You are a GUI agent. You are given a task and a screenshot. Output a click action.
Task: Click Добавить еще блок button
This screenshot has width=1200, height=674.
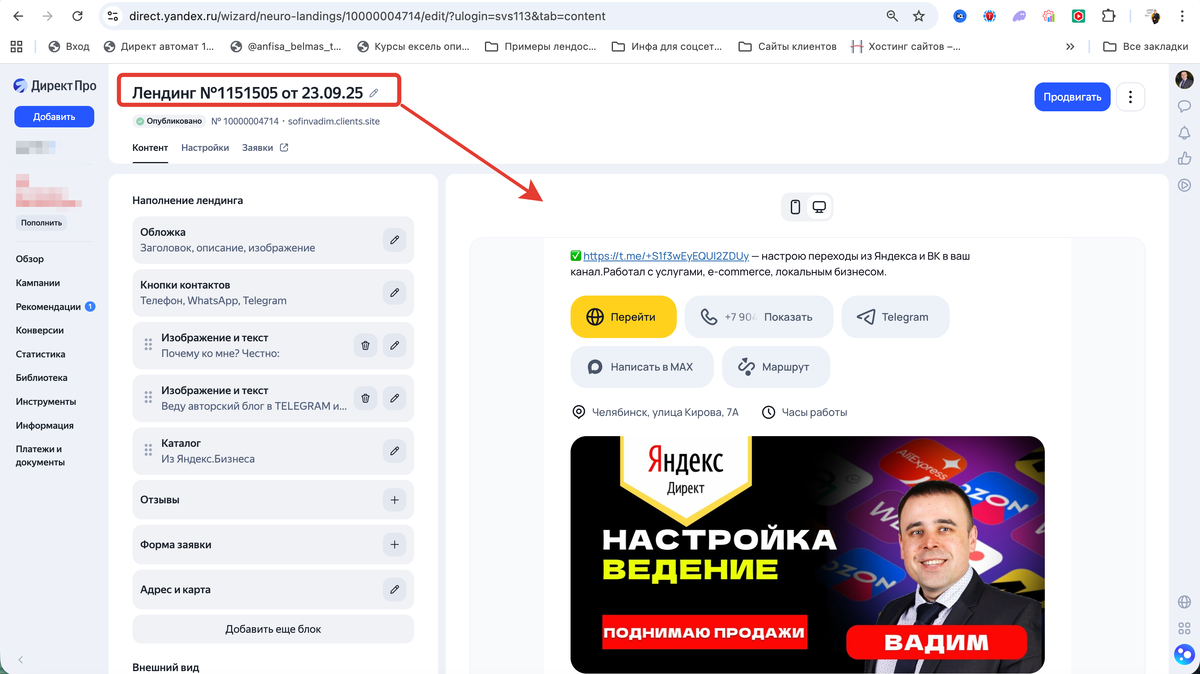point(273,629)
